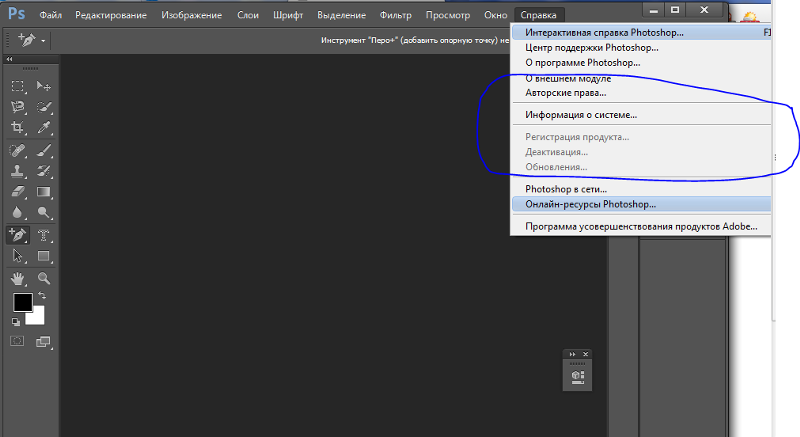This screenshot has width=800, height=437.
Task: Select the Brush tool
Action: [43, 150]
